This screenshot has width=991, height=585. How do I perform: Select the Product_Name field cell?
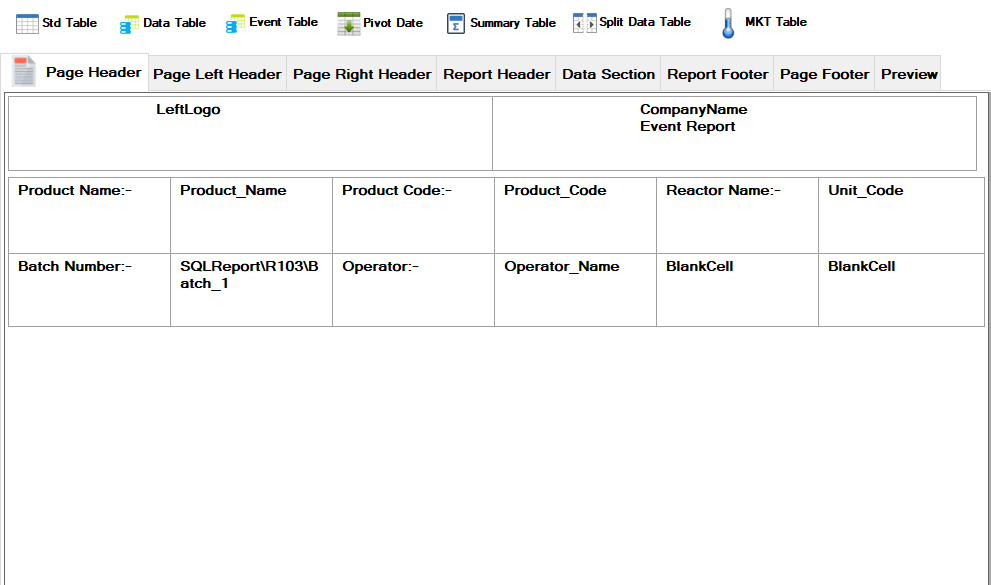tap(251, 215)
